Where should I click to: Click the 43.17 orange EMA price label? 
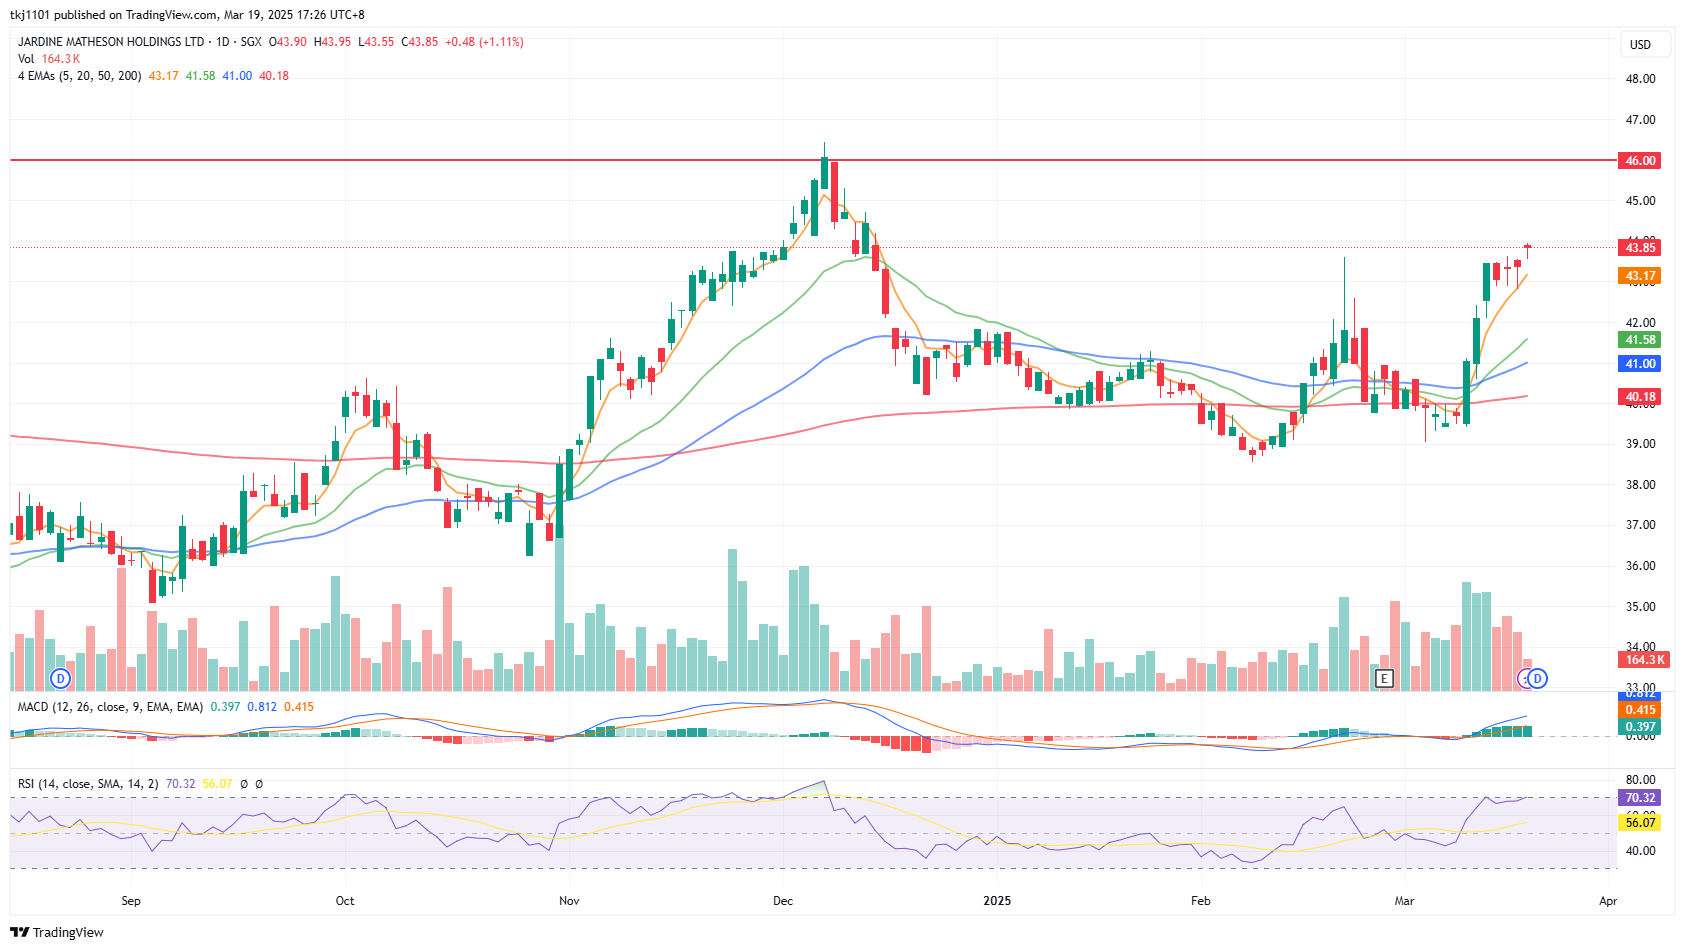coord(1639,276)
